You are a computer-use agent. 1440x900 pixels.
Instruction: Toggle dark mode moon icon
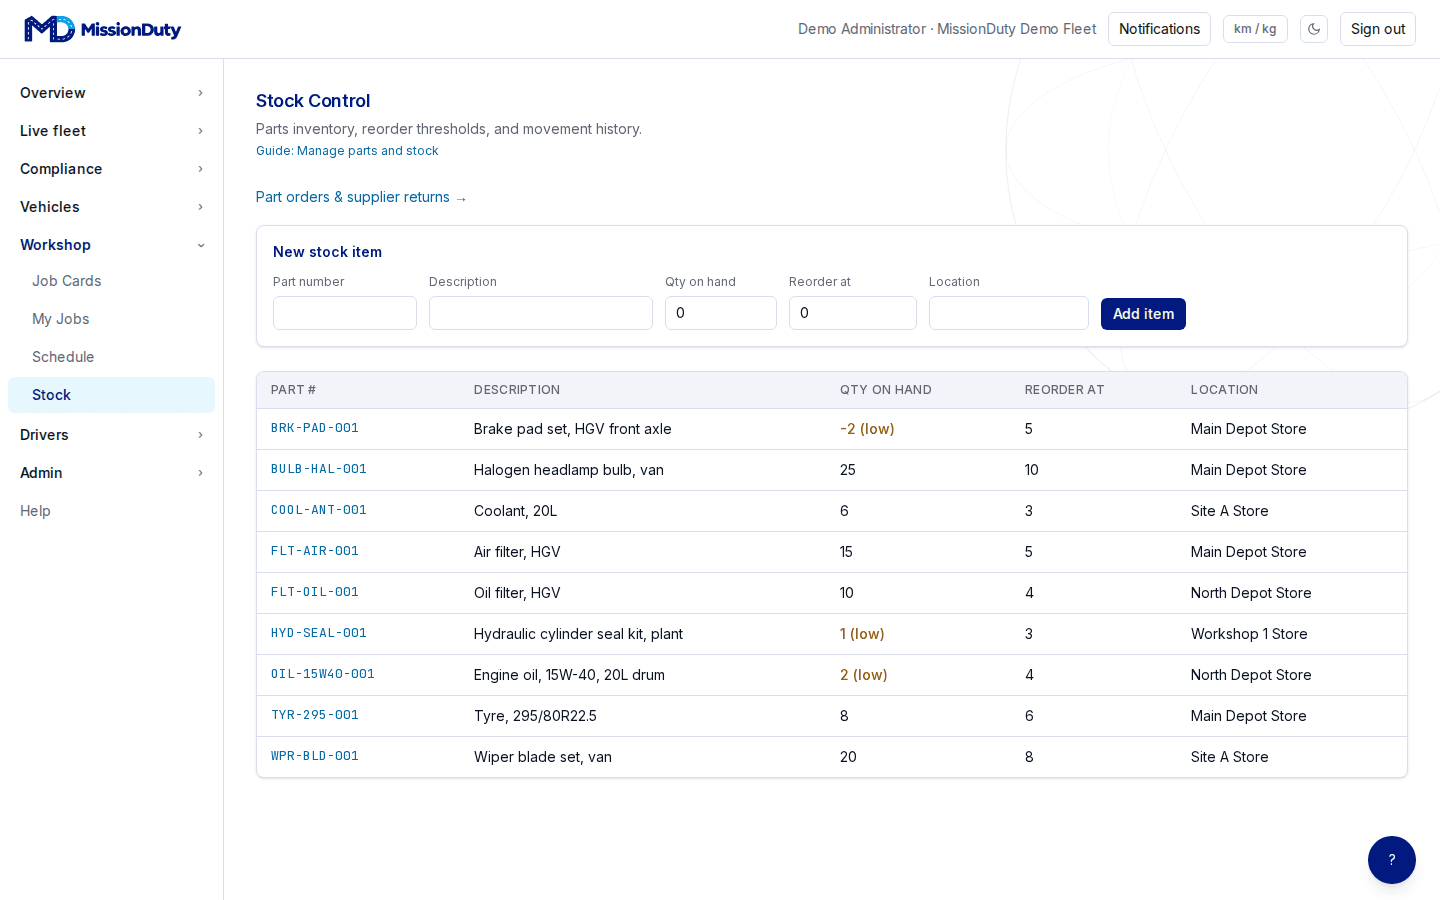coord(1314,29)
